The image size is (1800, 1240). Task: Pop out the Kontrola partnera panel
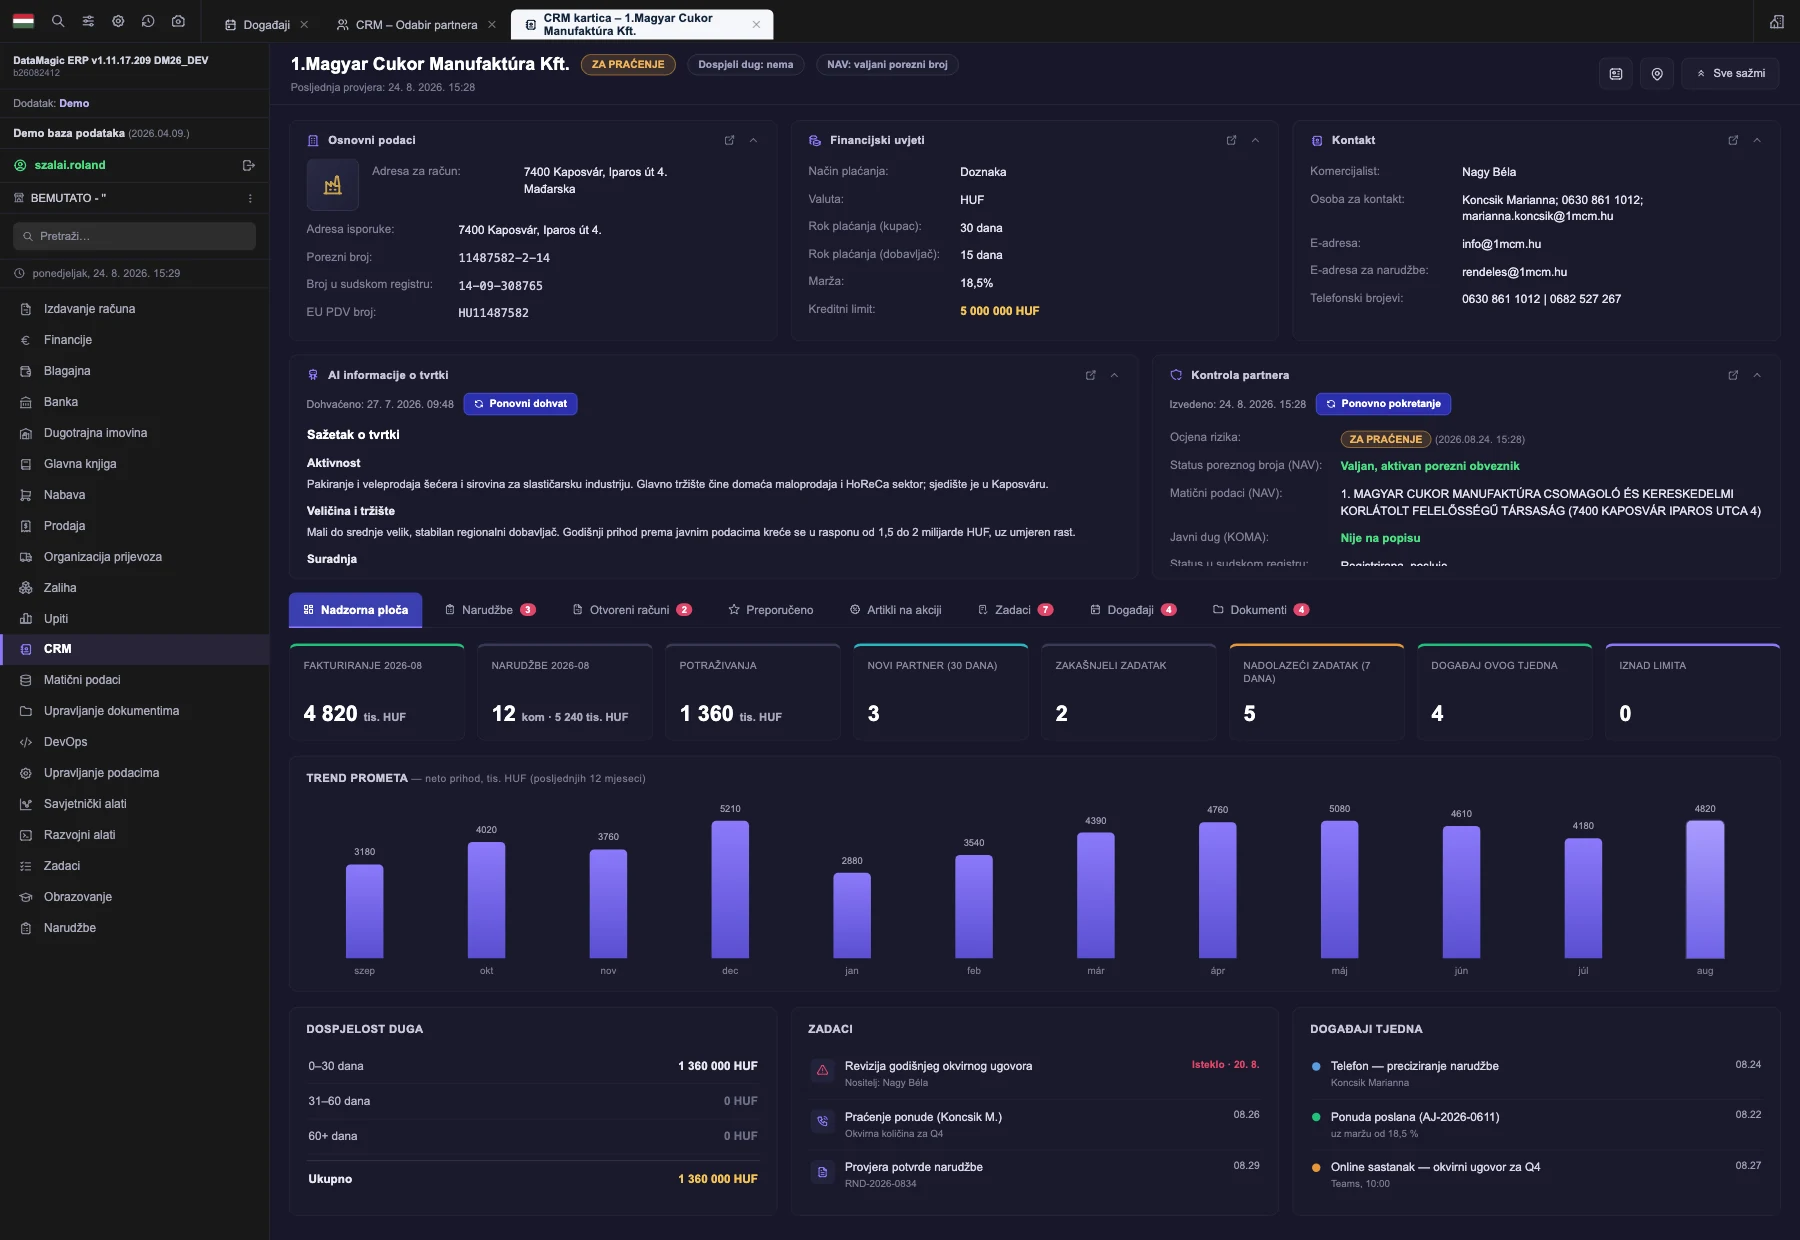[1733, 375]
